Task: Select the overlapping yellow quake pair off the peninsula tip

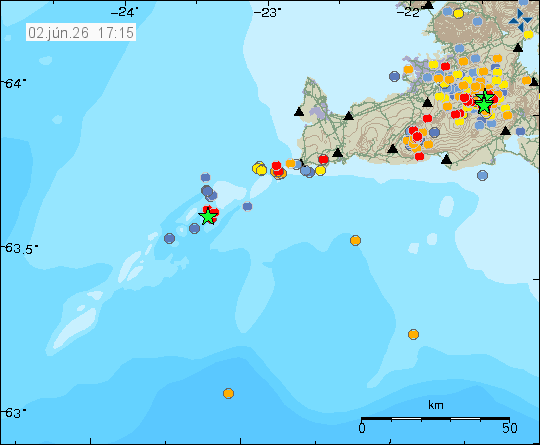Action: (x=259, y=168)
